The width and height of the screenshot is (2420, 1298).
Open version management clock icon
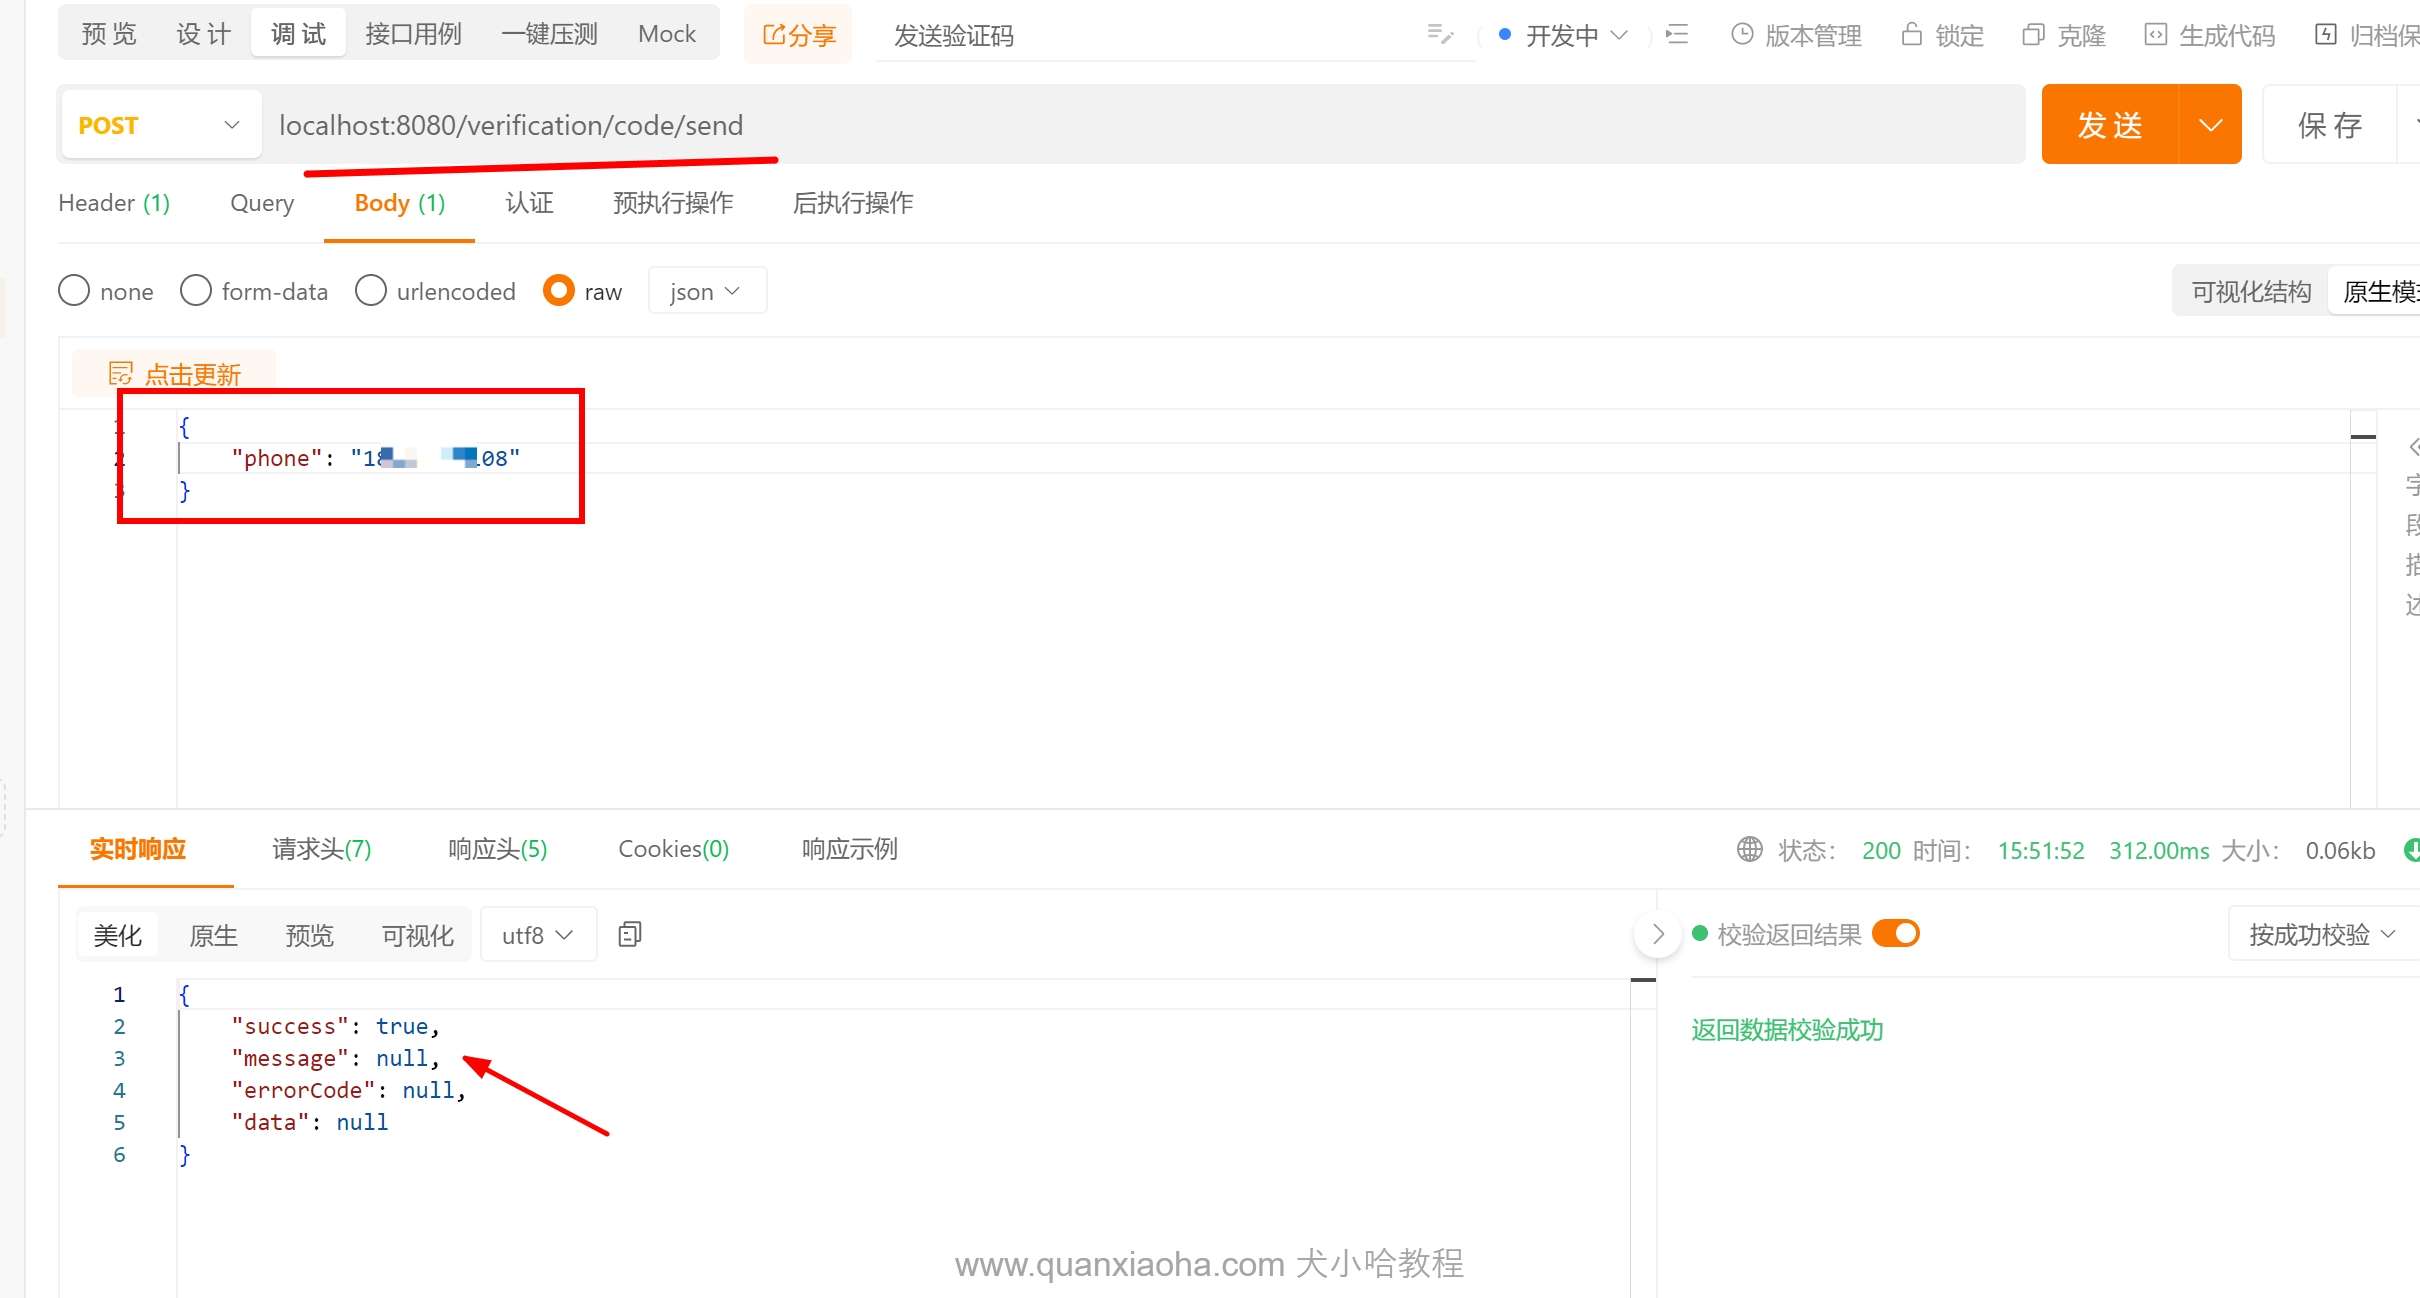coord(1742,35)
